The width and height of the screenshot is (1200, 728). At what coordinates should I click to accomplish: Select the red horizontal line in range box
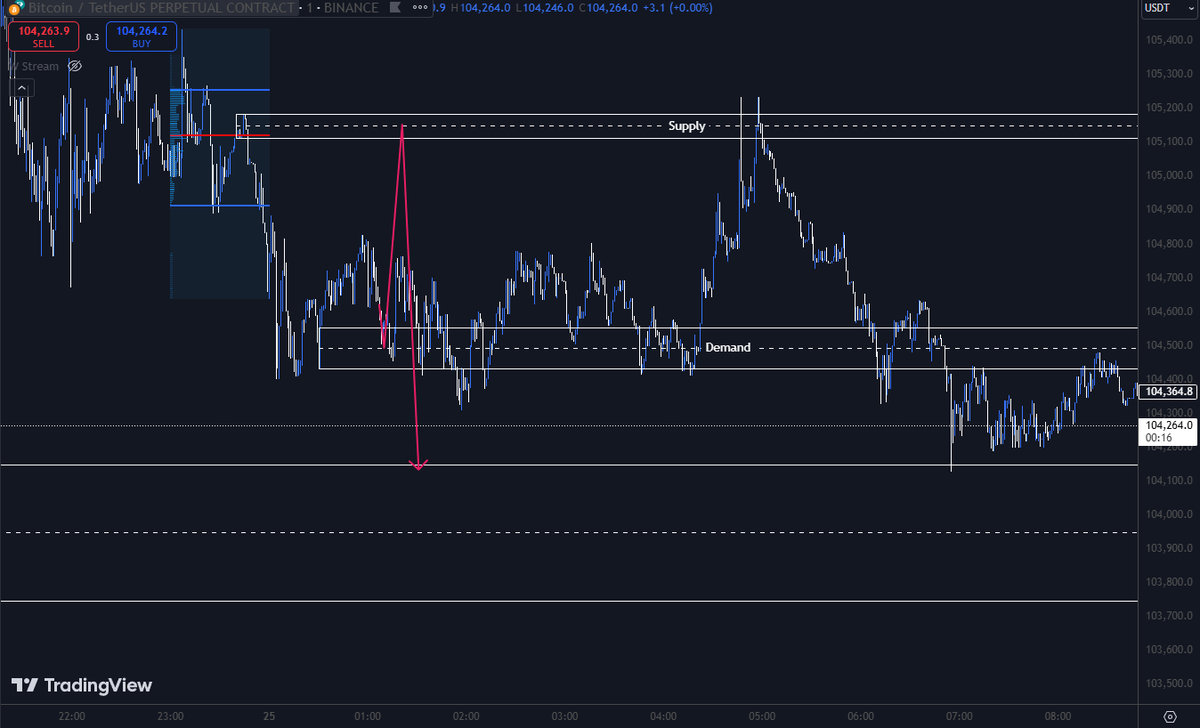[220, 135]
